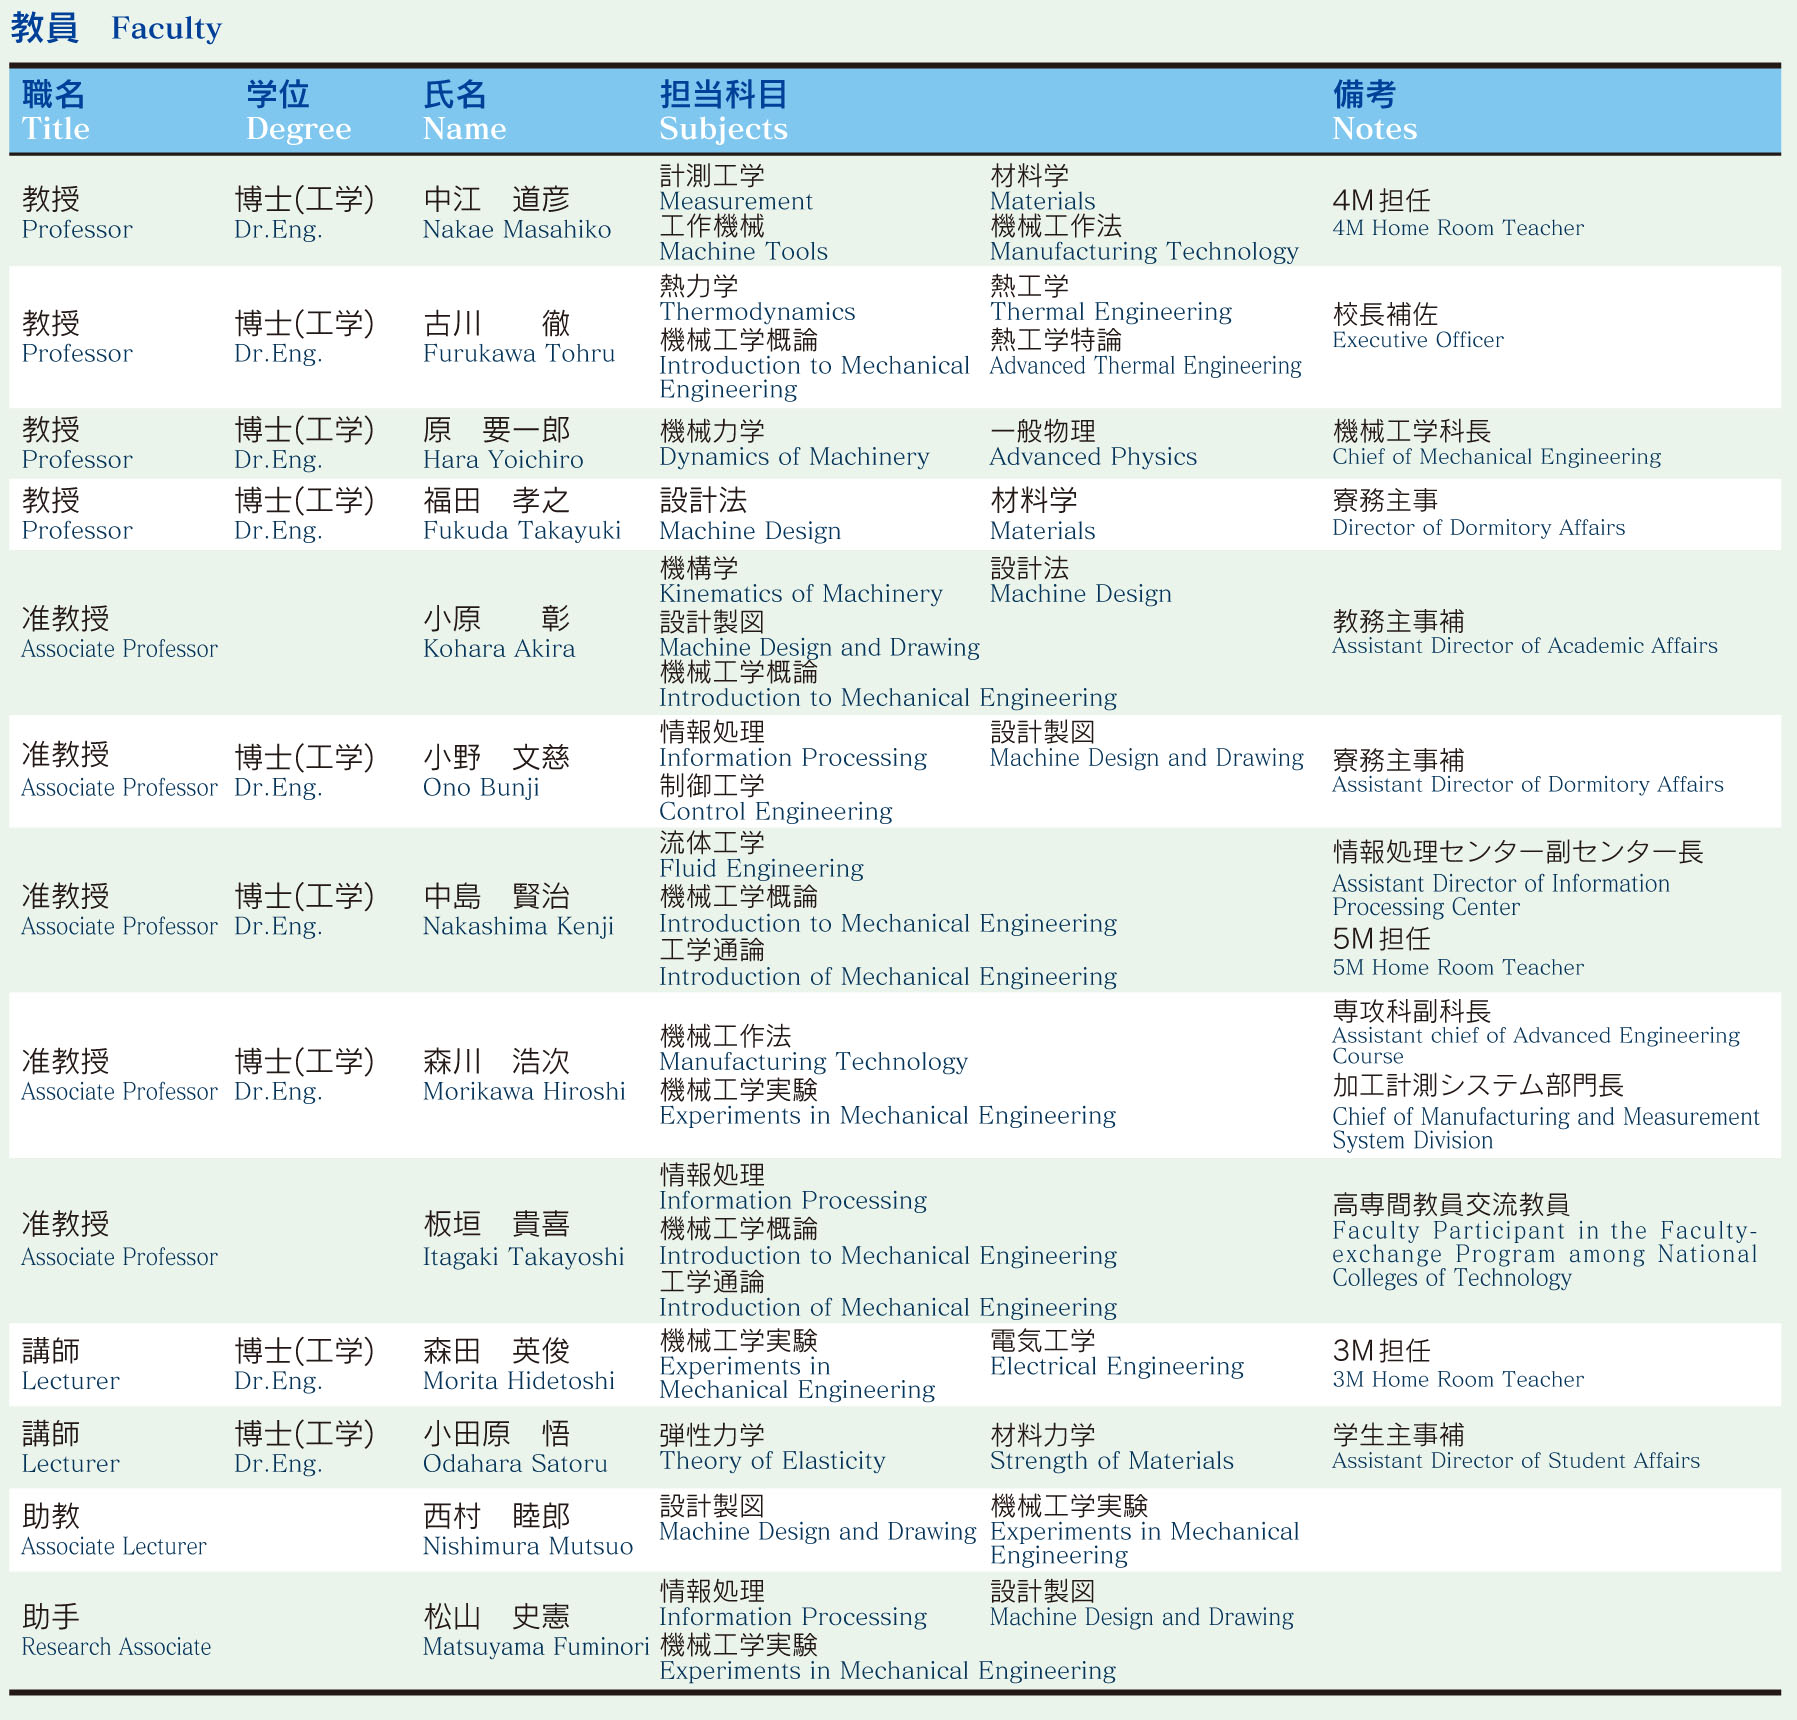Click the note '5M Home Room Teacher'
Image resolution: width=1797 pixels, height=1720 pixels.
(1458, 968)
